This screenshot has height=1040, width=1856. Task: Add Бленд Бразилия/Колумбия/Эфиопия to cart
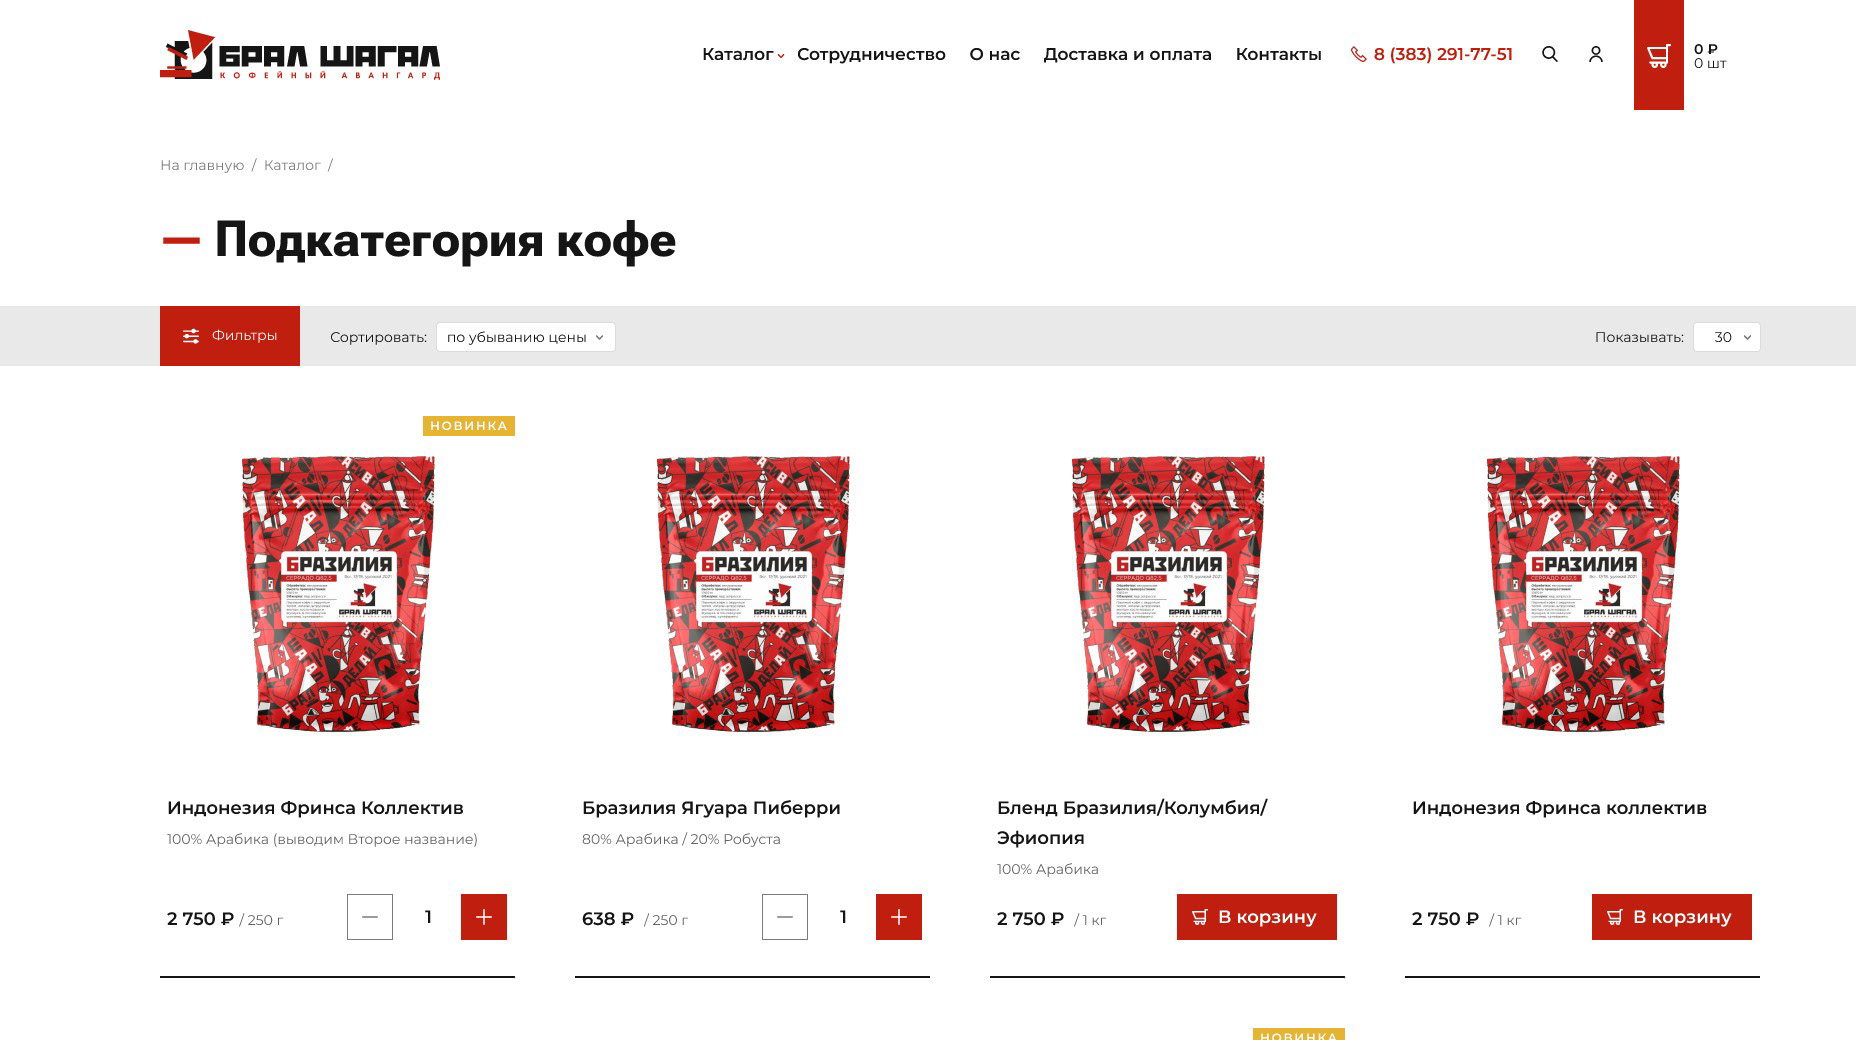click(1257, 917)
